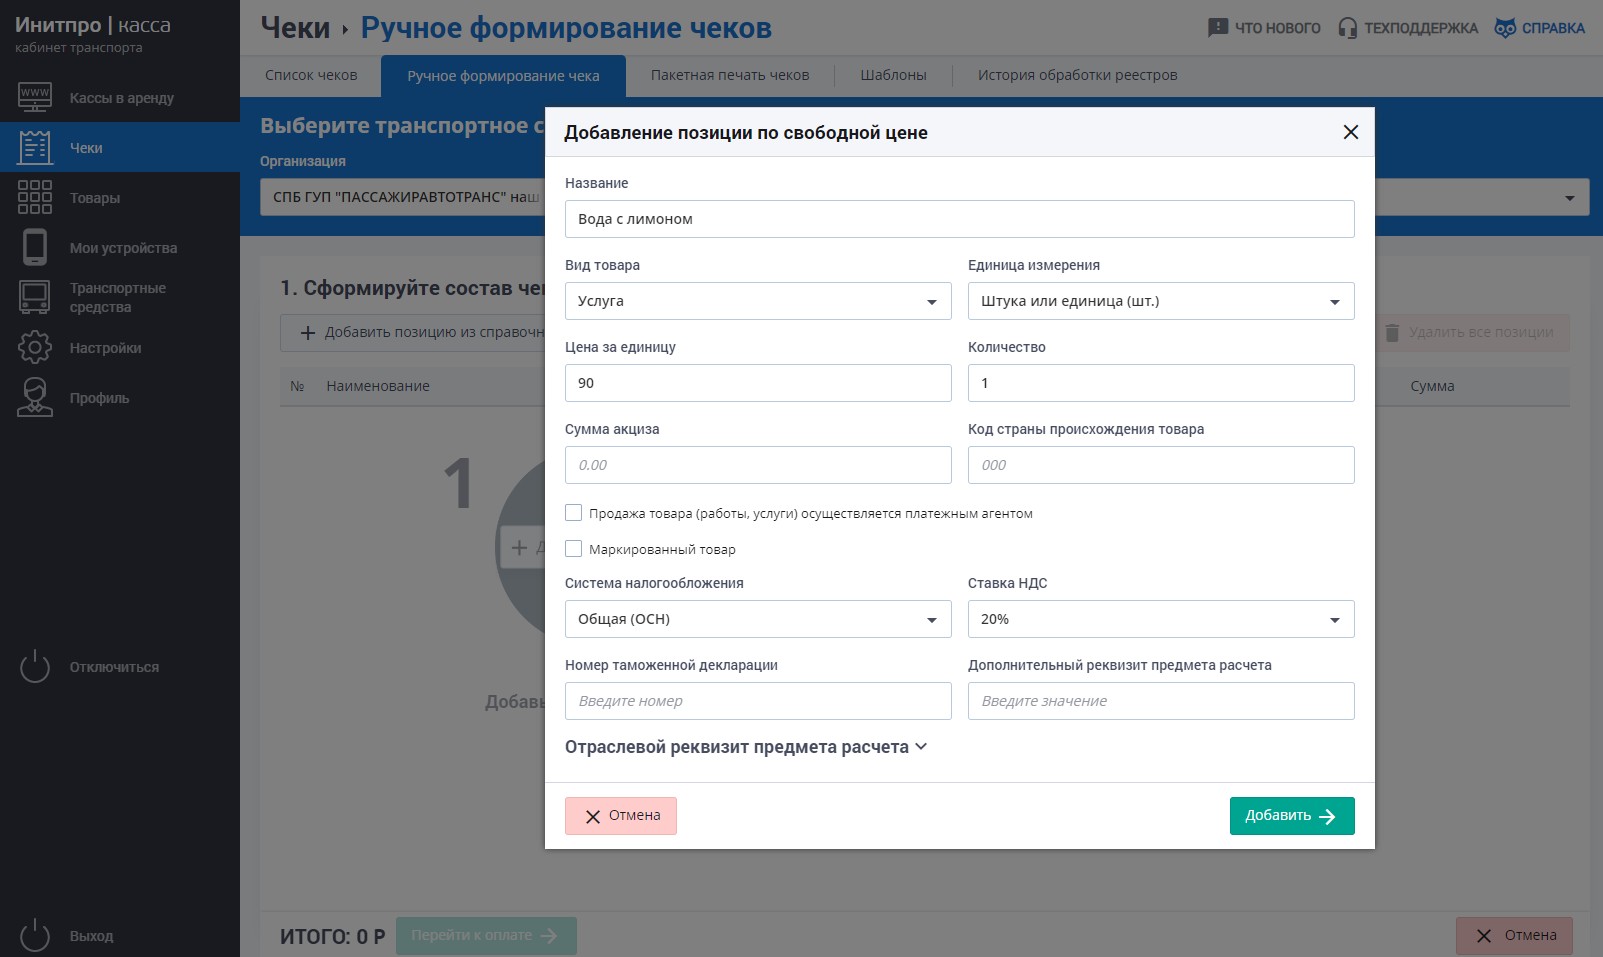
Task: Open the Профиль user icon
Action: [35, 397]
